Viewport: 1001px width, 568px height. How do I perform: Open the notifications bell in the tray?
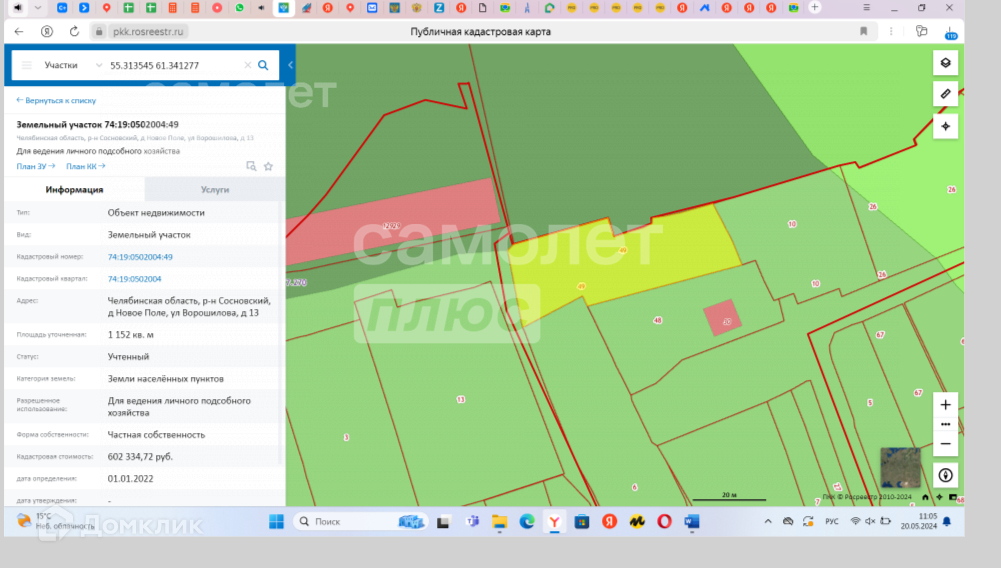click(x=947, y=521)
